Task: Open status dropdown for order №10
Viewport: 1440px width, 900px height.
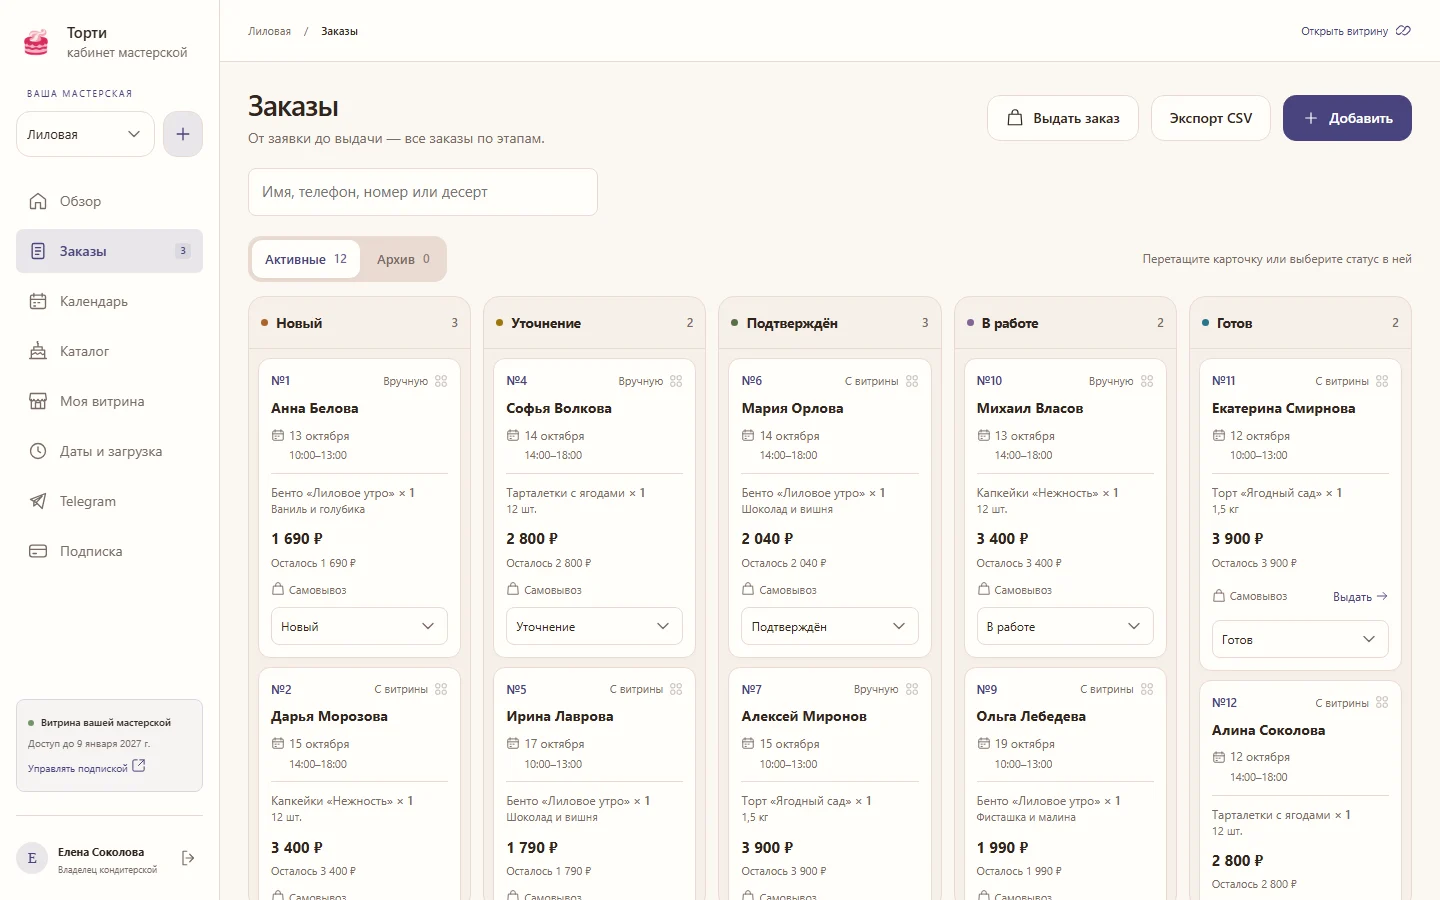Action: click(1065, 626)
